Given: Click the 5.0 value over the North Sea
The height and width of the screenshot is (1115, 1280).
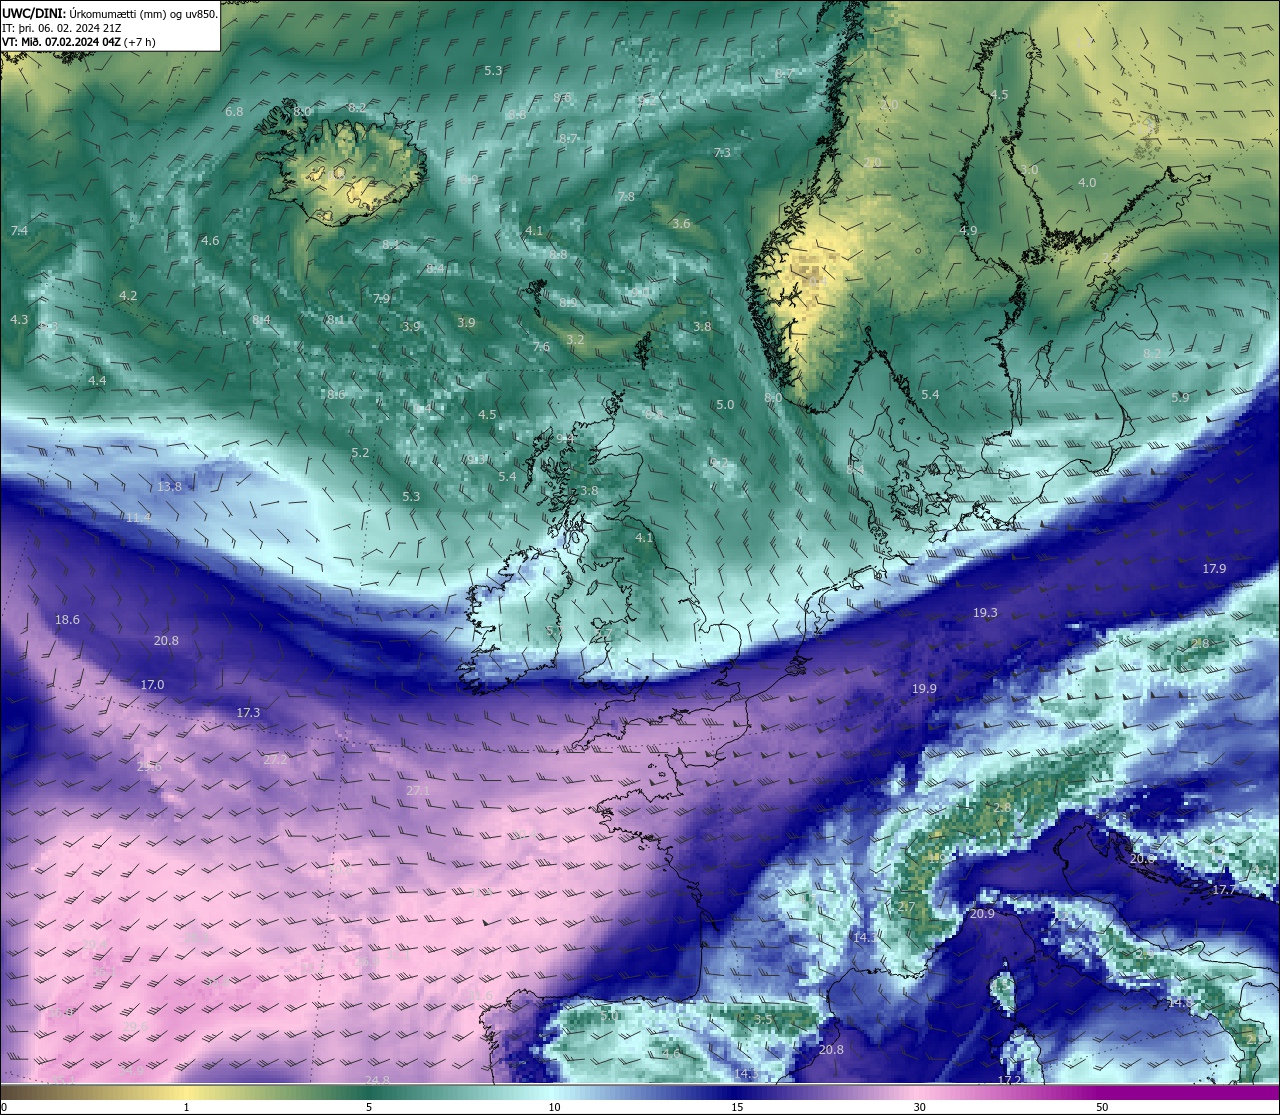Looking at the screenshot, I should pyautogui.click(x=725, y=404).
